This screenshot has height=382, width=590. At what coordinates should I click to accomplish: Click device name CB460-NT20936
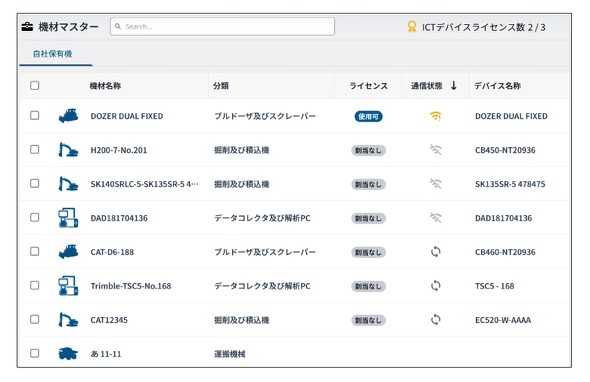point(505,252)
